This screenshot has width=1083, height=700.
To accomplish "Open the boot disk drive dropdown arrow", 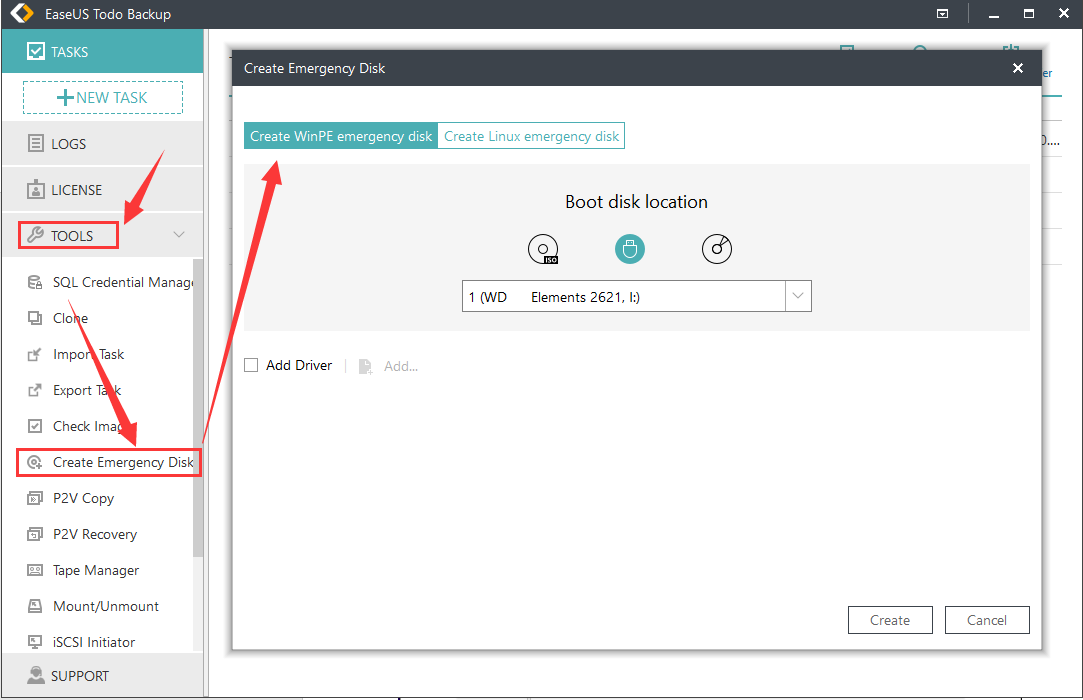I will point(798,296).
